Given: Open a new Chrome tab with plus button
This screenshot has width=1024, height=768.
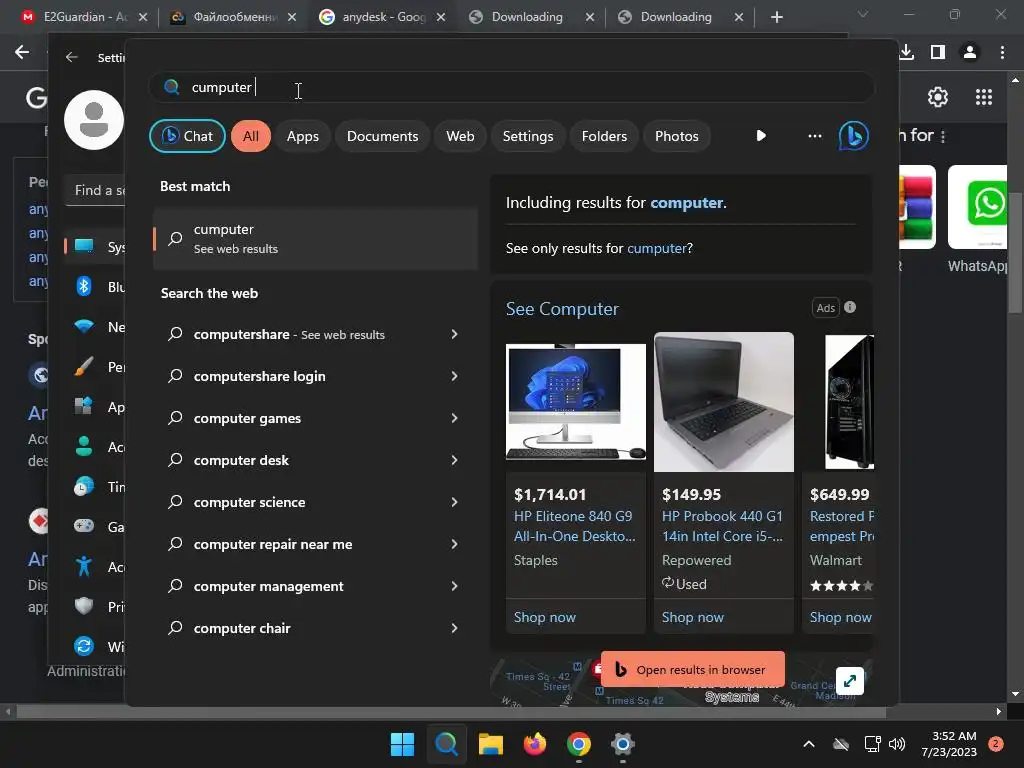Looking at the screenshot, I should (776, 17).
